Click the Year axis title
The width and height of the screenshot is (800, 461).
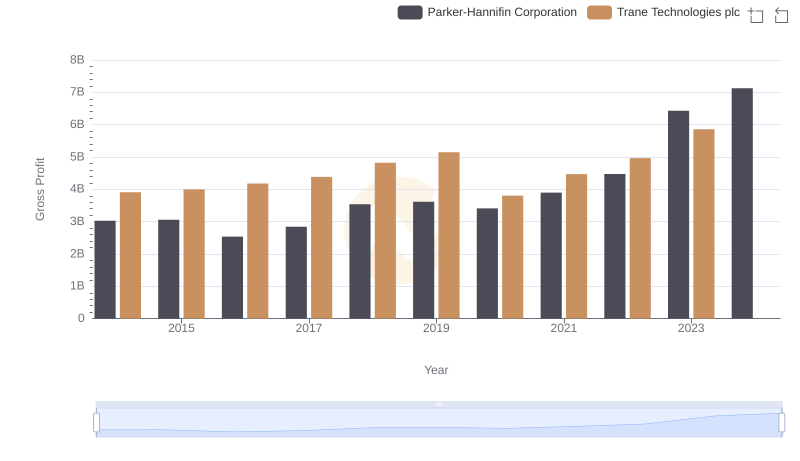point(436,370)
